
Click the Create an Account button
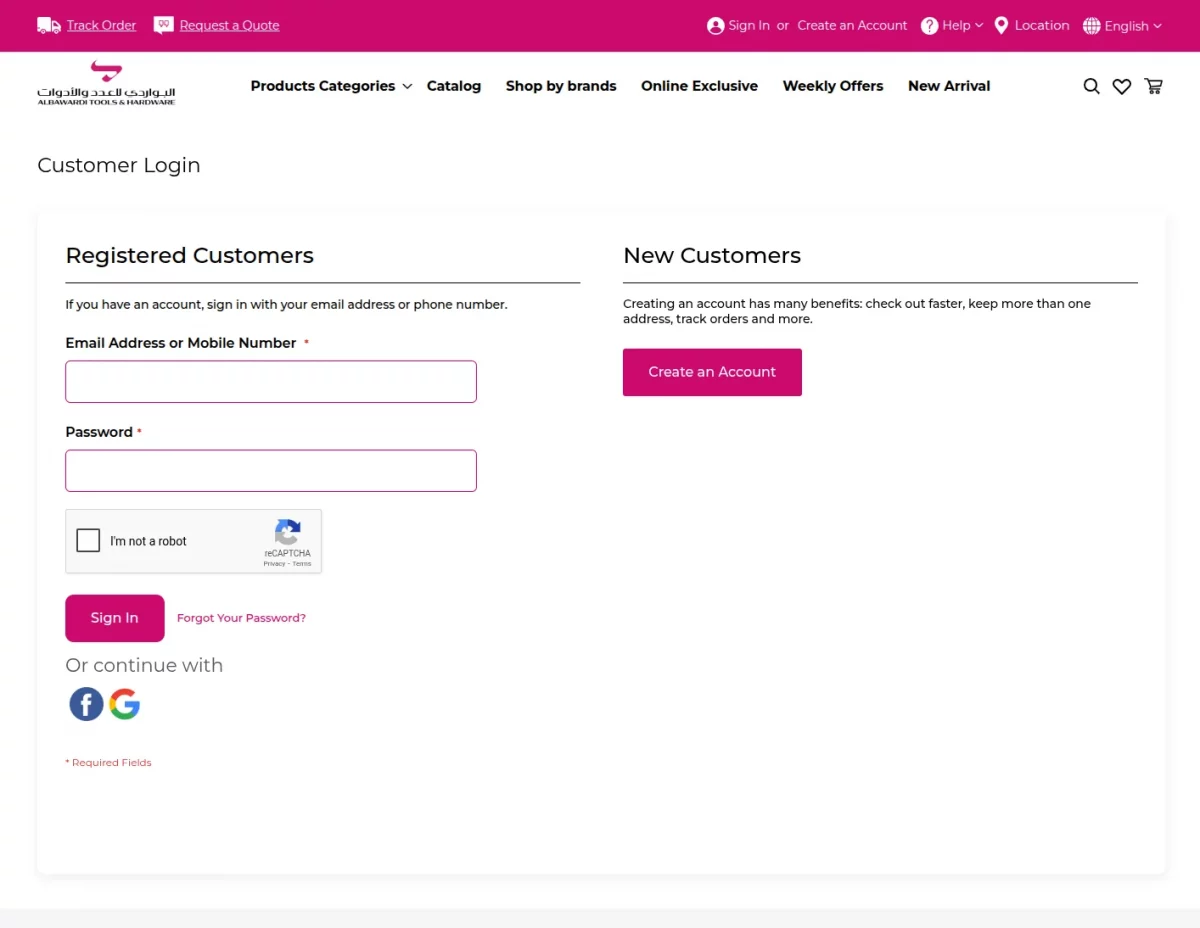(x=712, y=372)
